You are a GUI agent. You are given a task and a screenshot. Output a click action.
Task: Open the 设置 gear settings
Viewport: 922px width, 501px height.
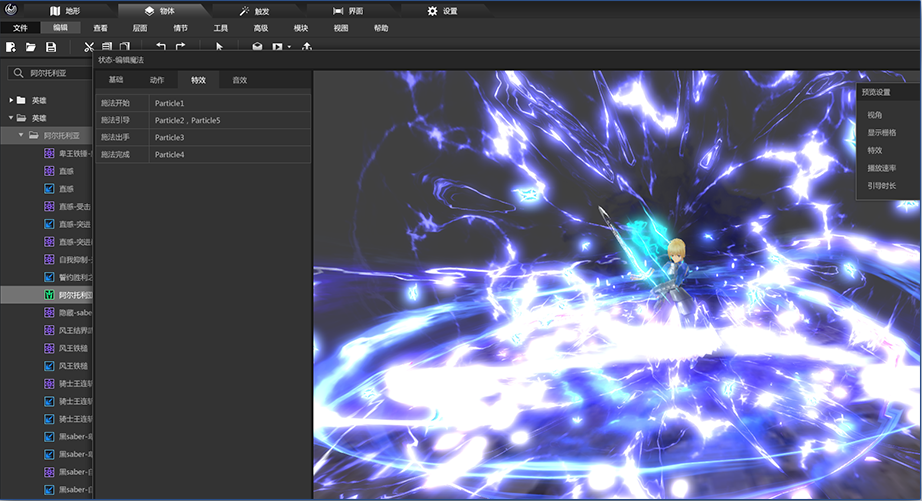(441, 11)
